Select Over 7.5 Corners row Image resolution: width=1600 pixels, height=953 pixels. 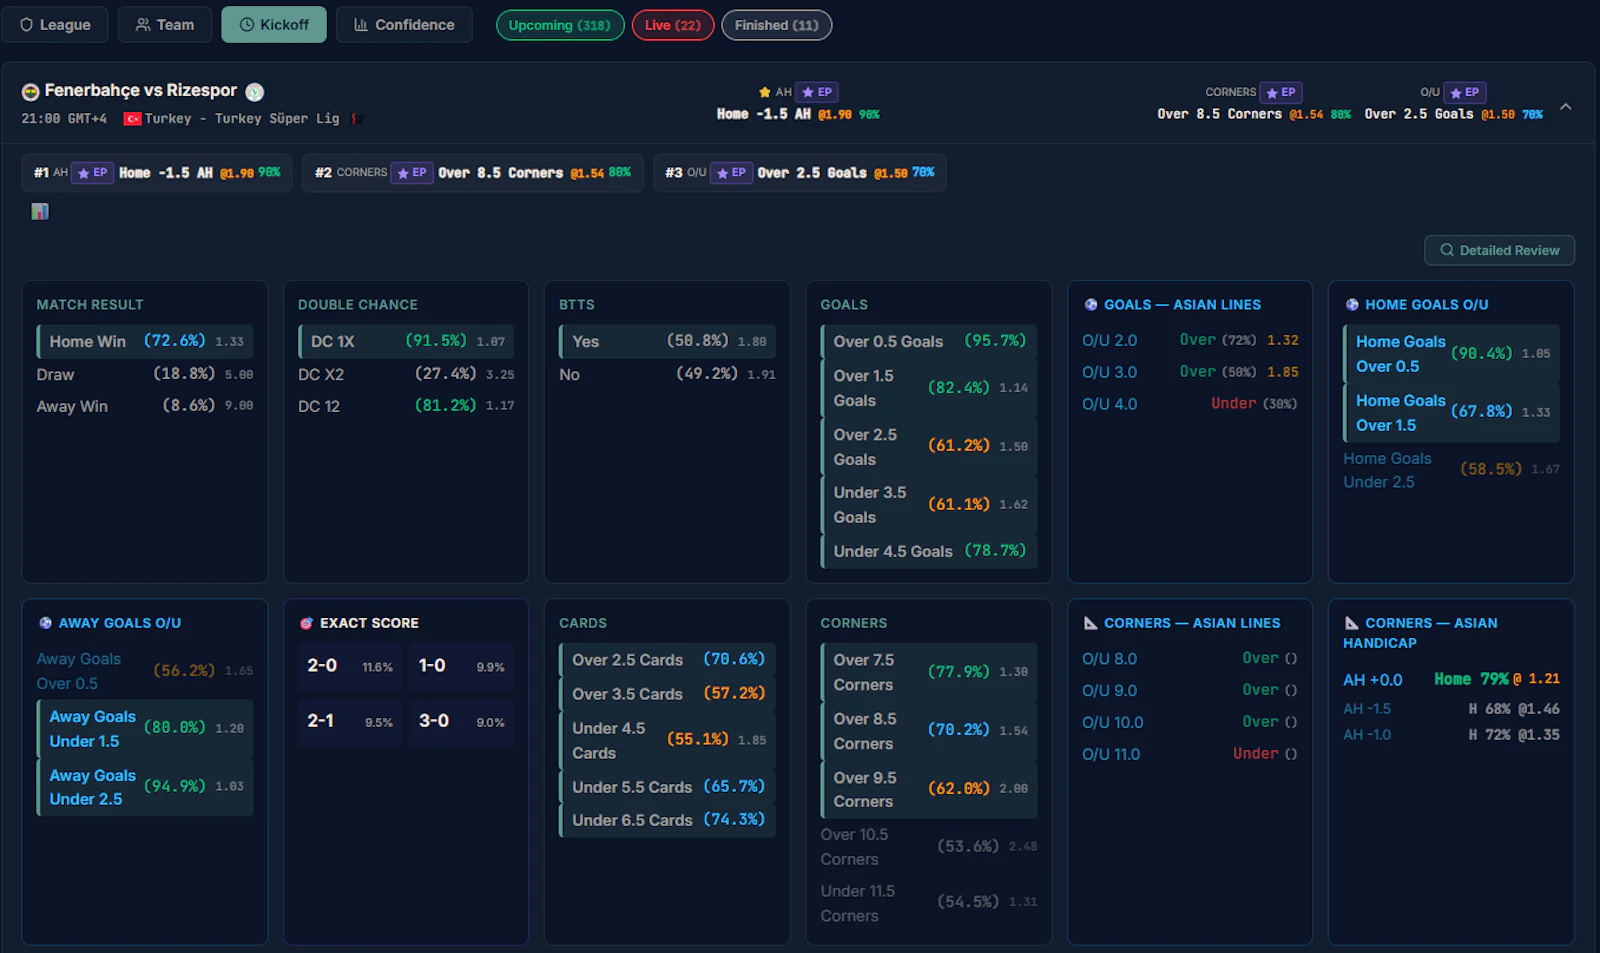click(929, 672)
